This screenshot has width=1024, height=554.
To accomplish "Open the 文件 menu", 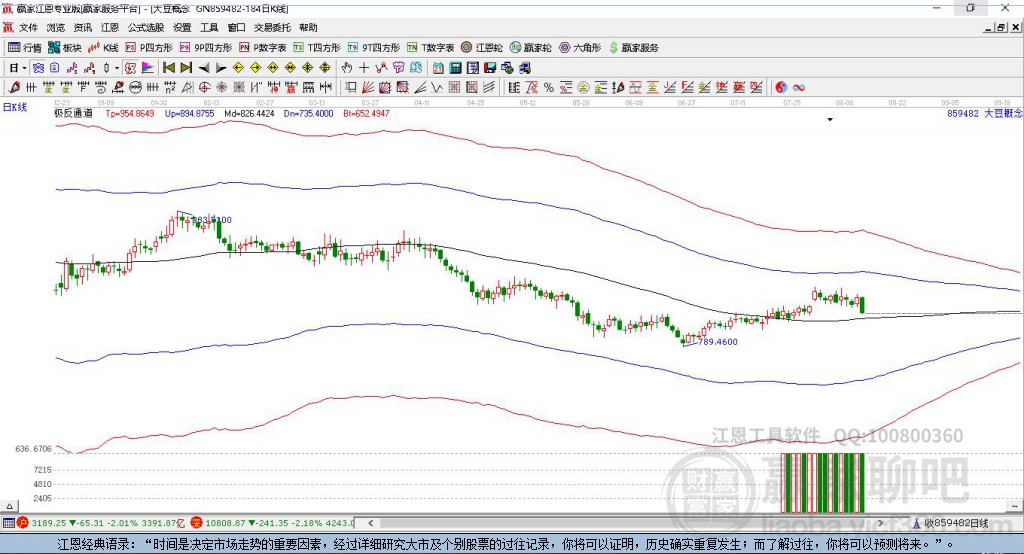I will (29, 27).
